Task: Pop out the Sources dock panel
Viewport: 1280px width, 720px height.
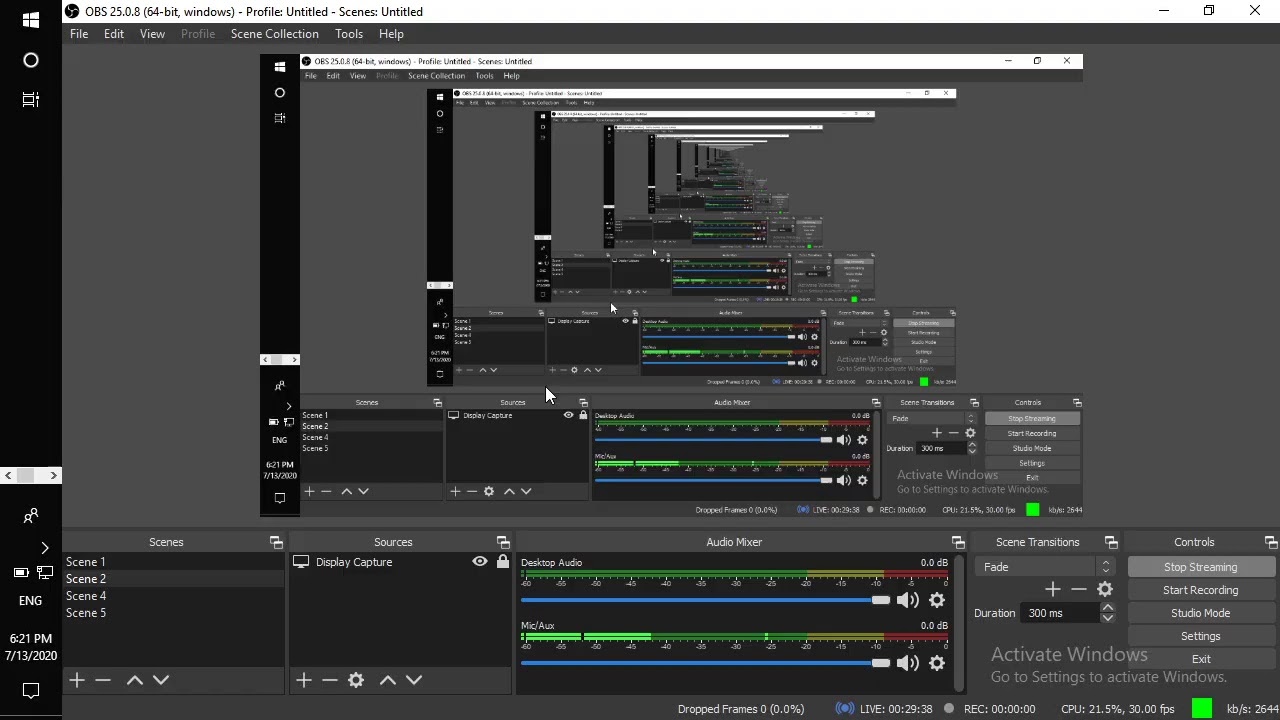Action: 503,542
